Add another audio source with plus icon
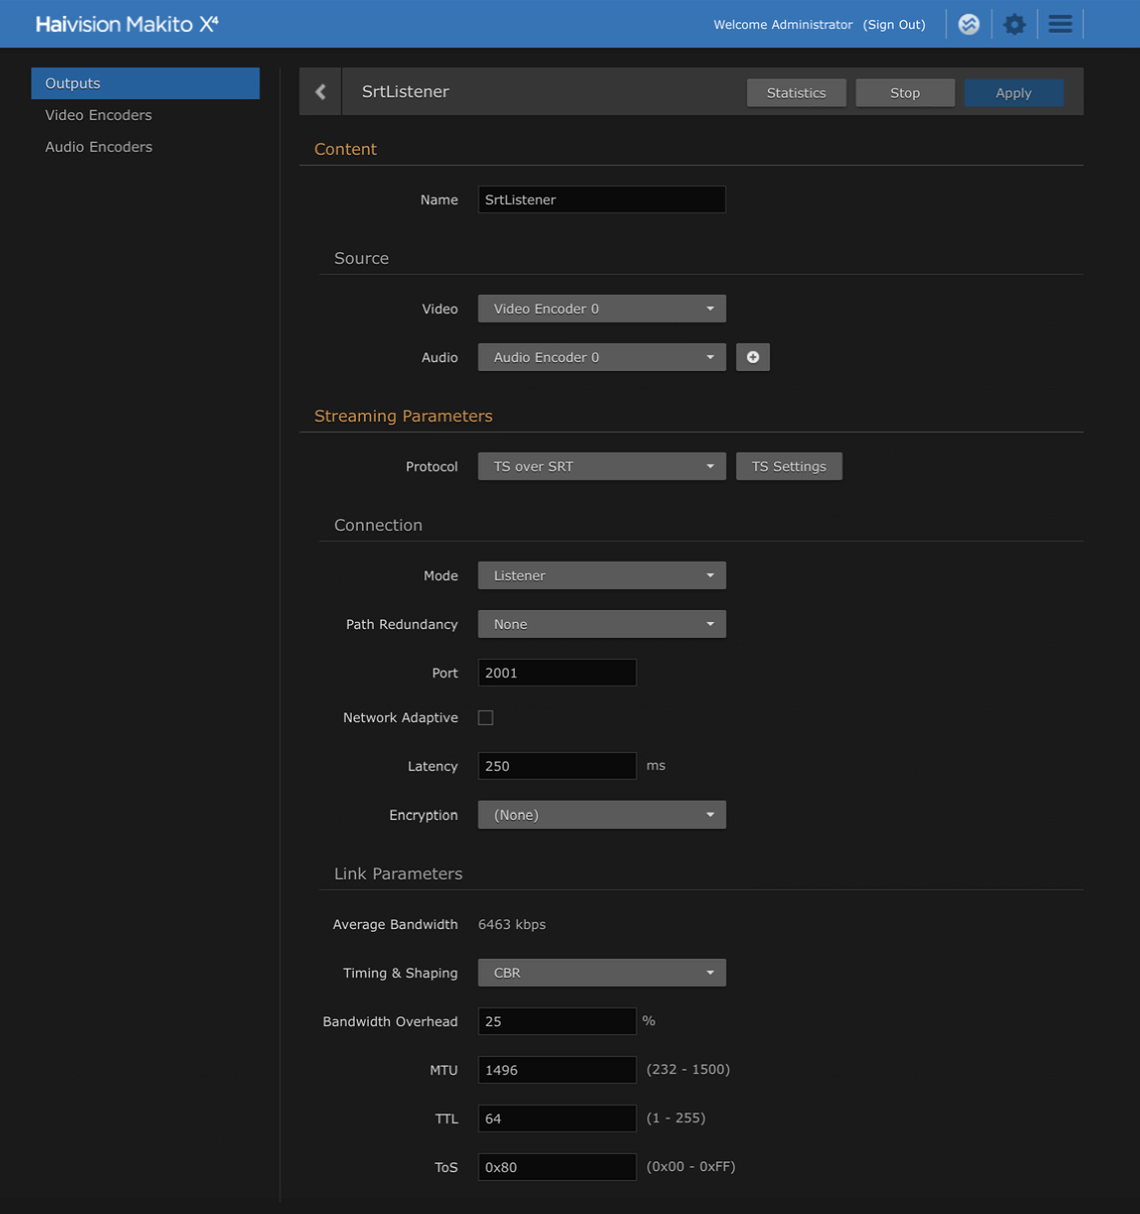Viewport: 1140px width, 1214px height. [753, 357]
